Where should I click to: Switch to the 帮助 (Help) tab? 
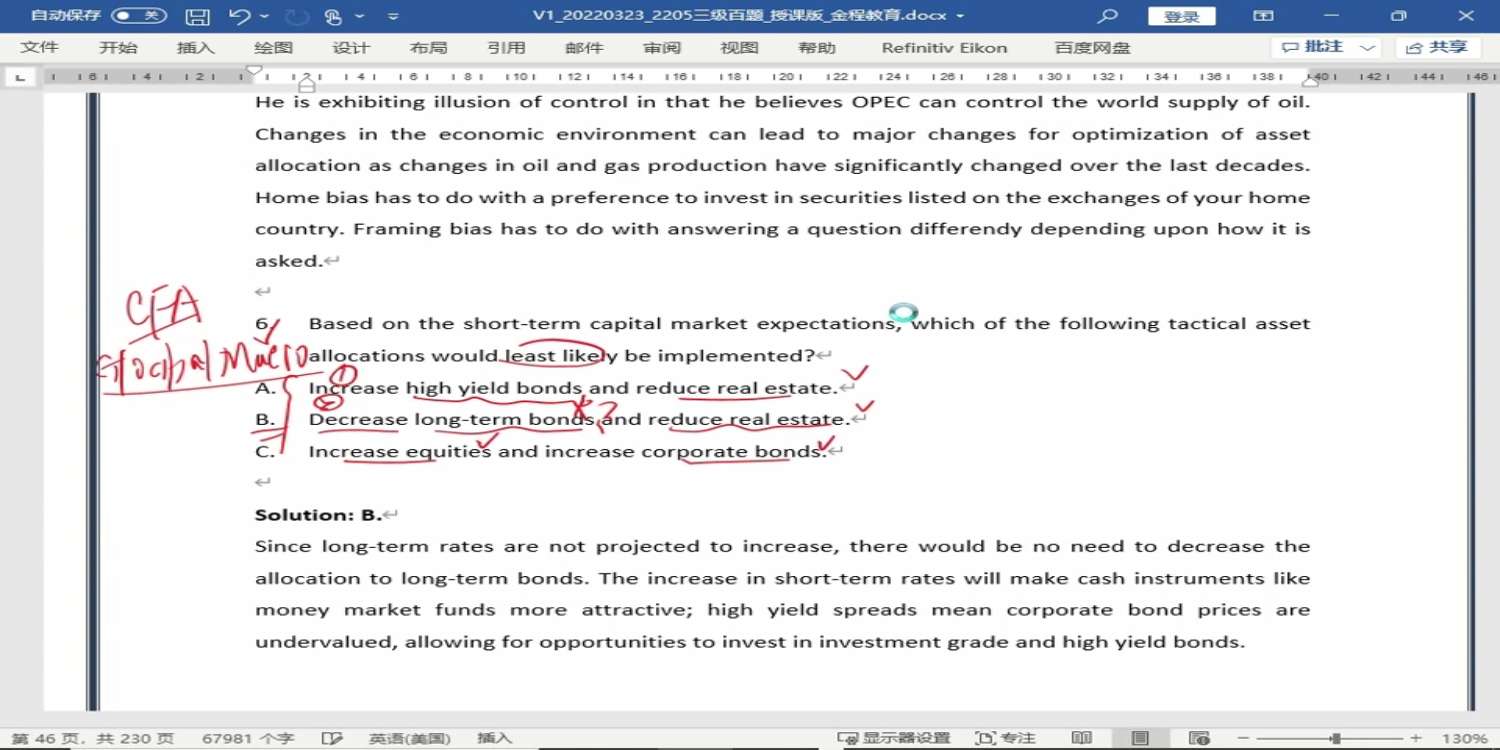click(817, 48)
